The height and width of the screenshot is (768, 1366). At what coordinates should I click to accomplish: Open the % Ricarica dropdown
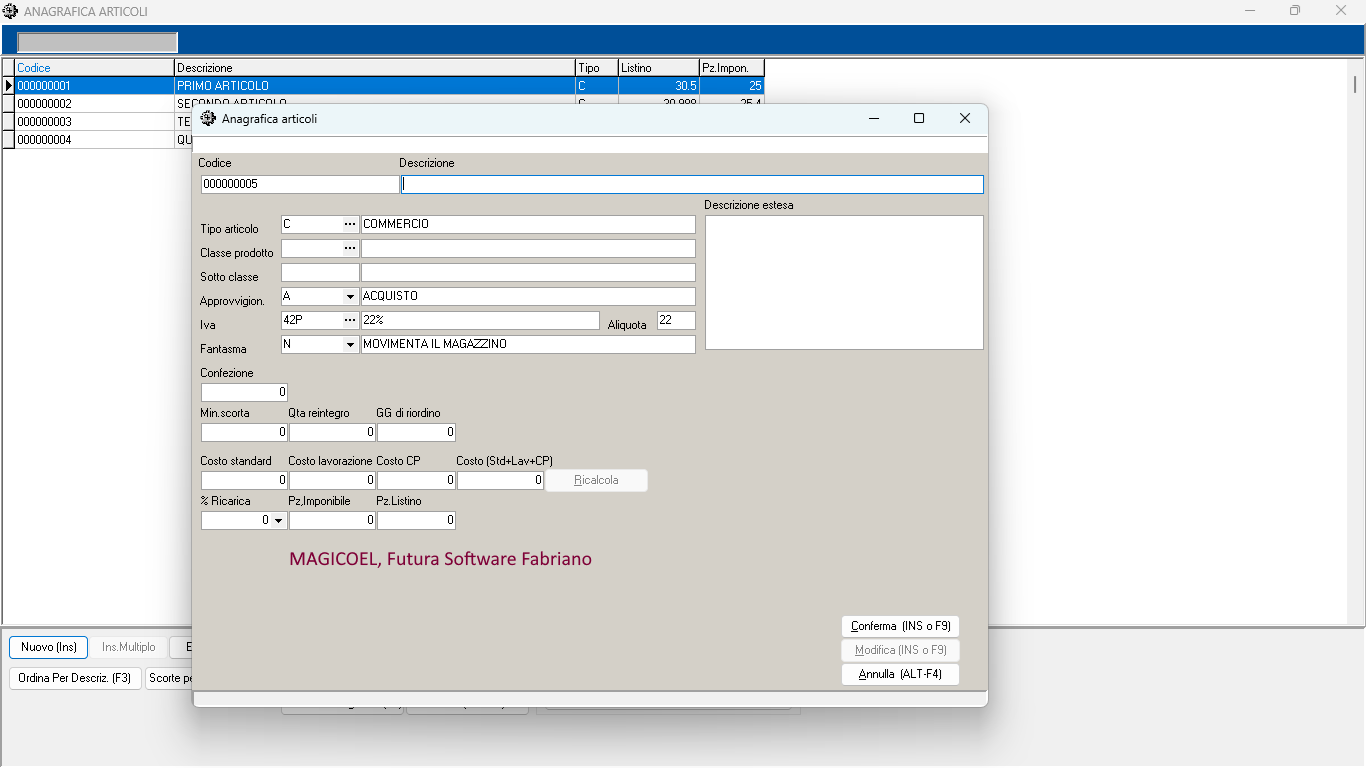coord(278,520)
